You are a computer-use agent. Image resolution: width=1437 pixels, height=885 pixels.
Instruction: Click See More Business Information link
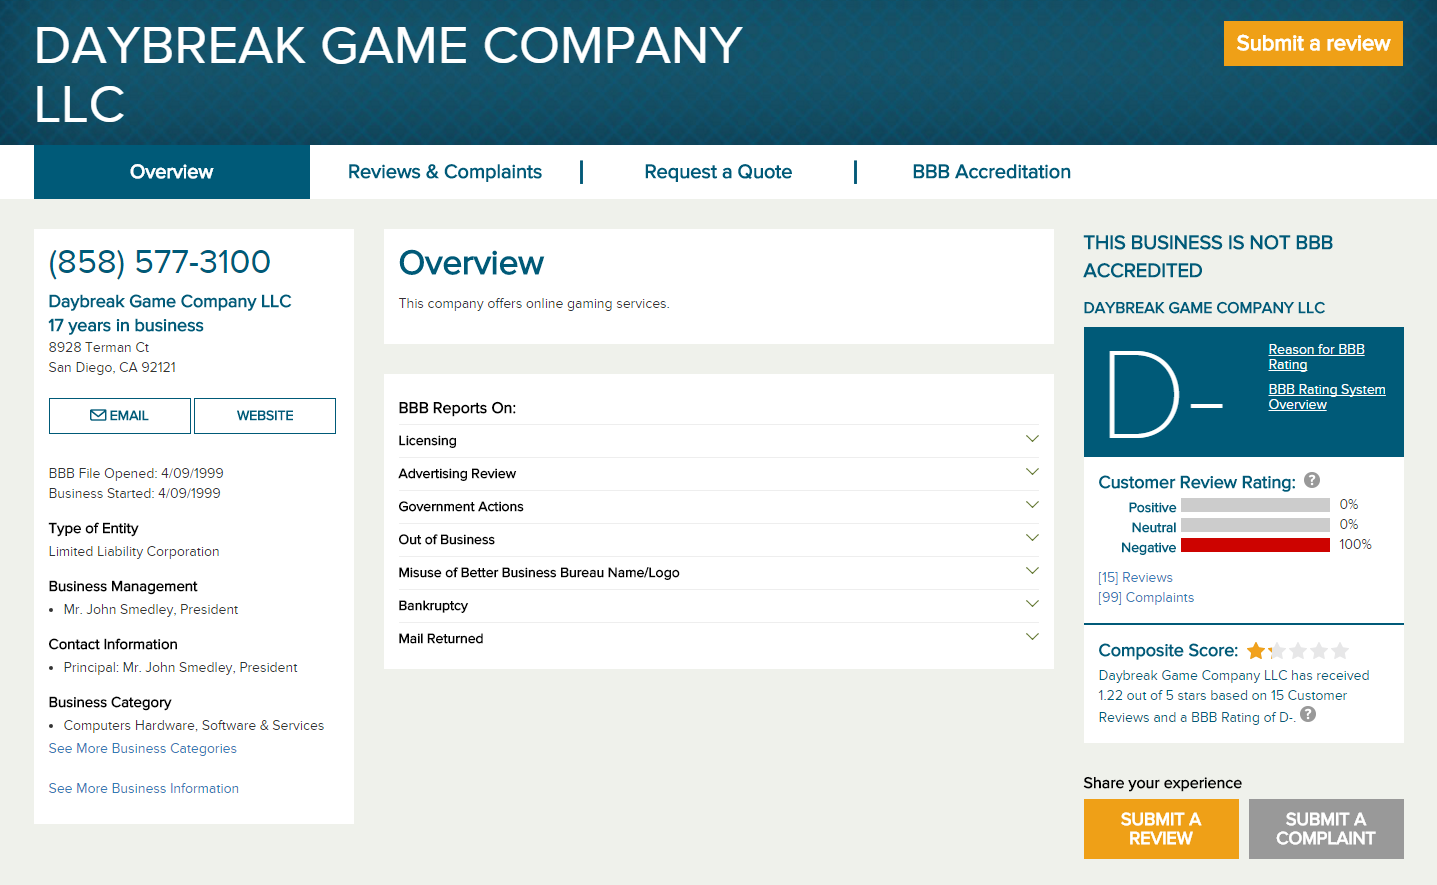pyautogui.click(x=144, y=789)
